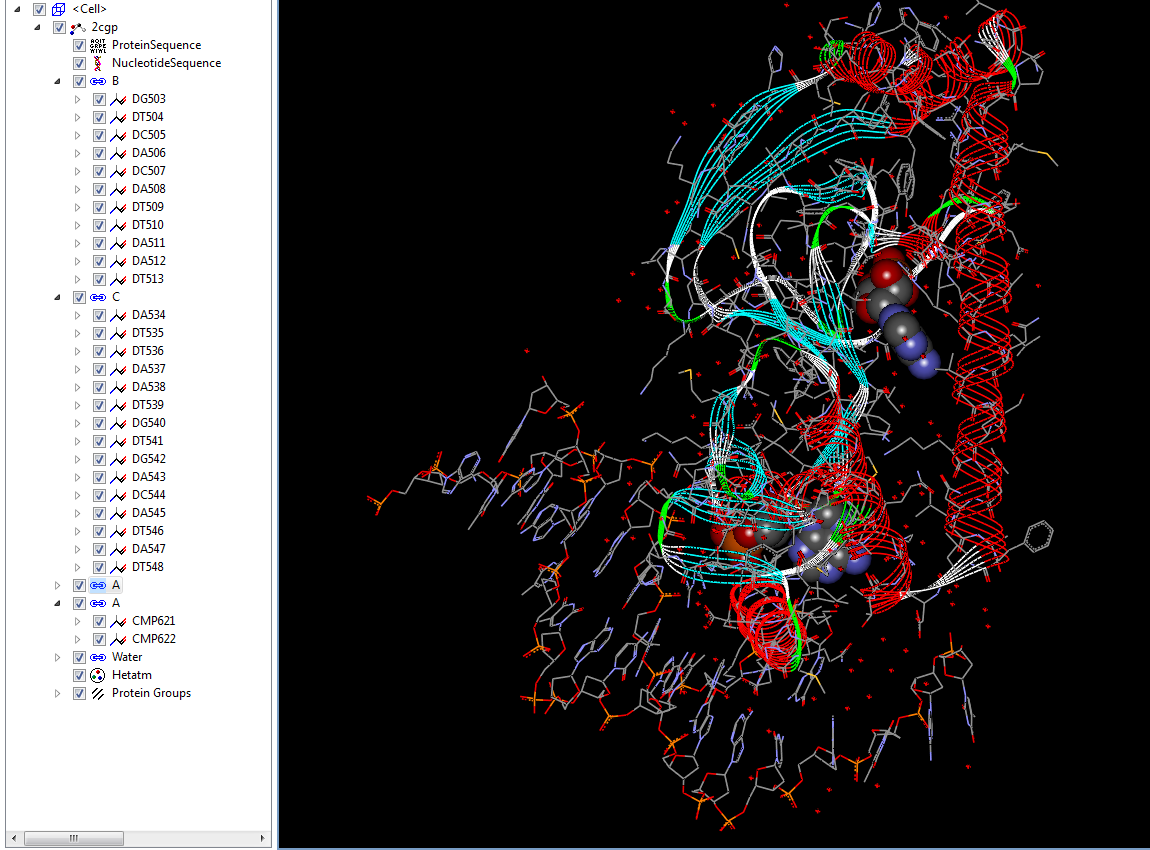Select the DT509 tree row label
This screenshot has height=850, width=1150.
click(148, 207)
